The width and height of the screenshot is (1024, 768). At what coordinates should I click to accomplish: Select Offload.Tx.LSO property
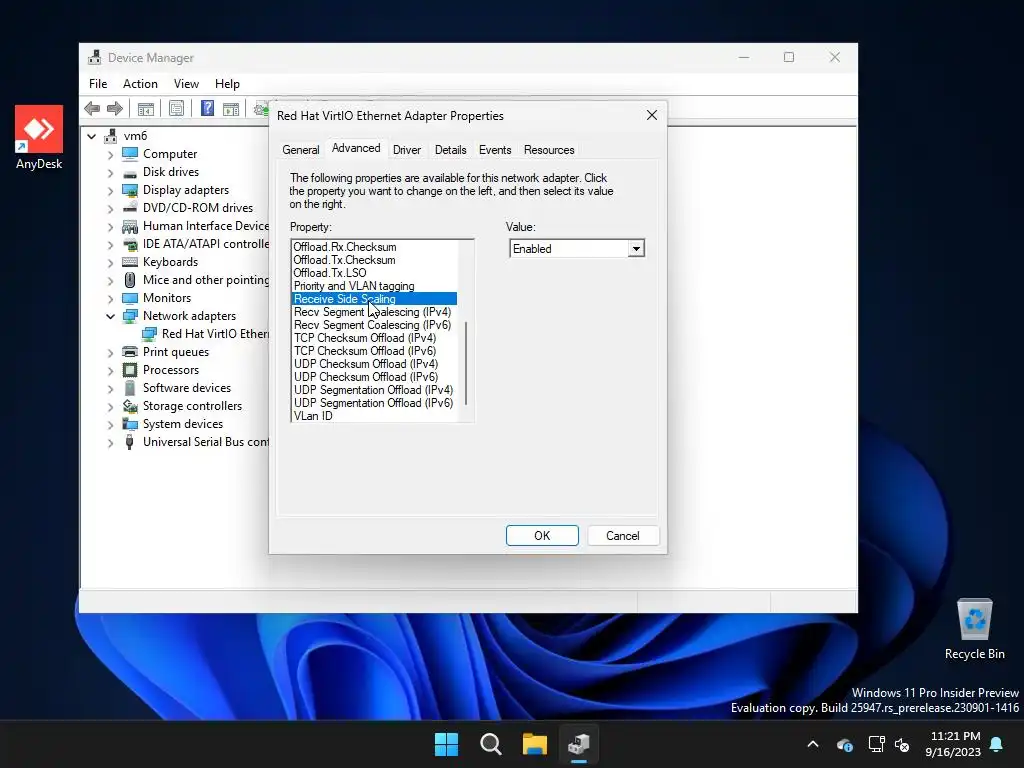coord(374,273)
